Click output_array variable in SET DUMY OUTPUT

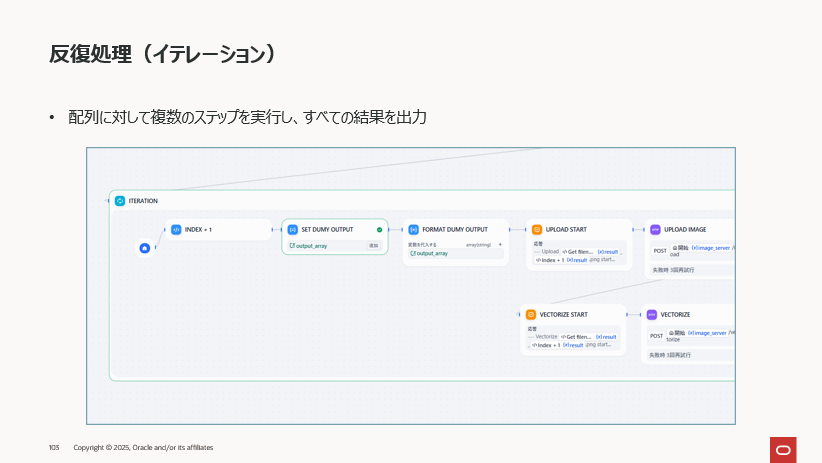pyautogui.click(x=308, y=245)
